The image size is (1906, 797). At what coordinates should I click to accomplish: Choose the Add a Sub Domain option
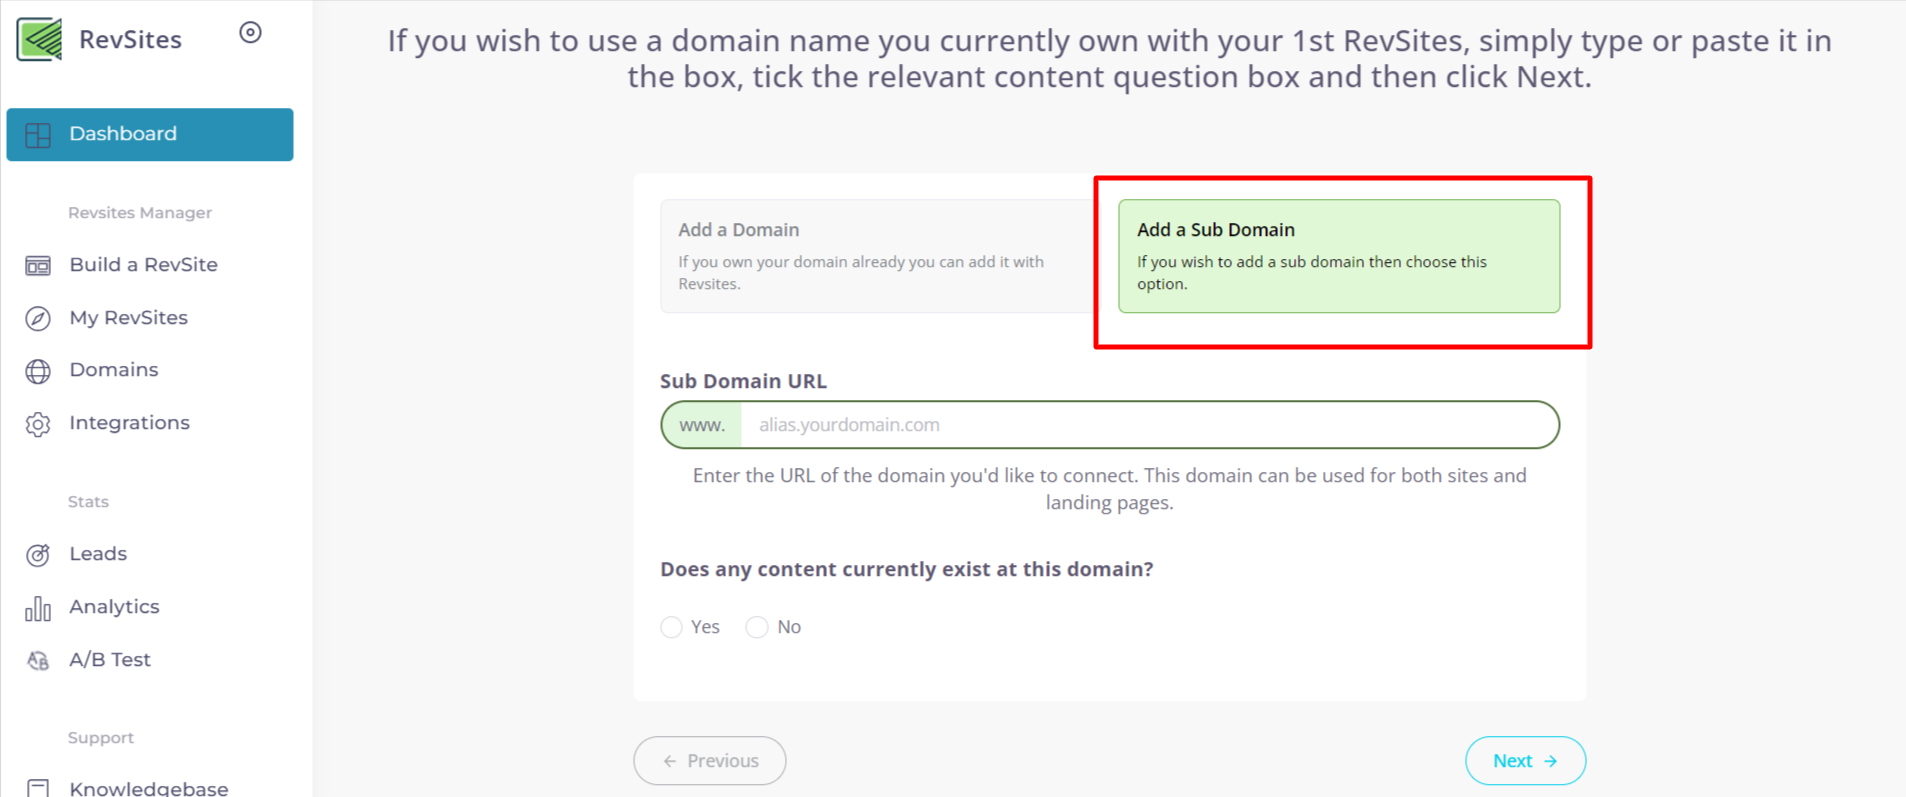[x=1338, y=256]
